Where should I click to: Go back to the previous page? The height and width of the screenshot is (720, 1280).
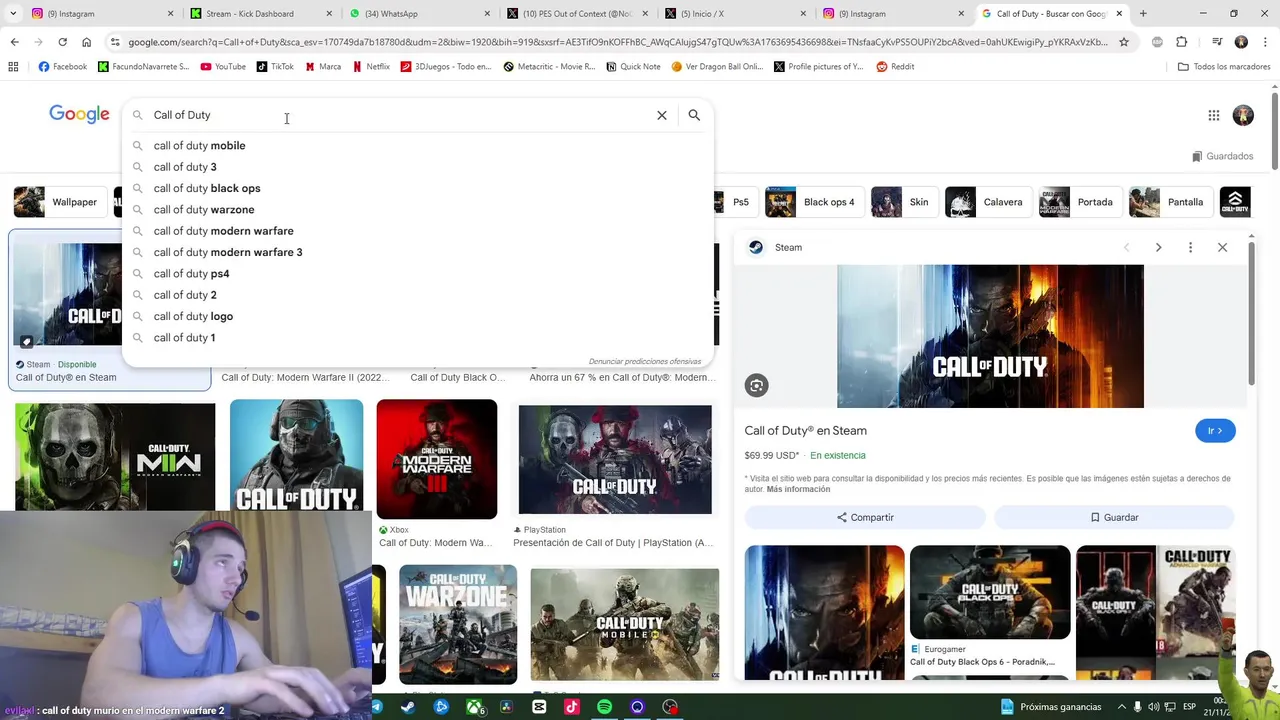tap(14, 42)
